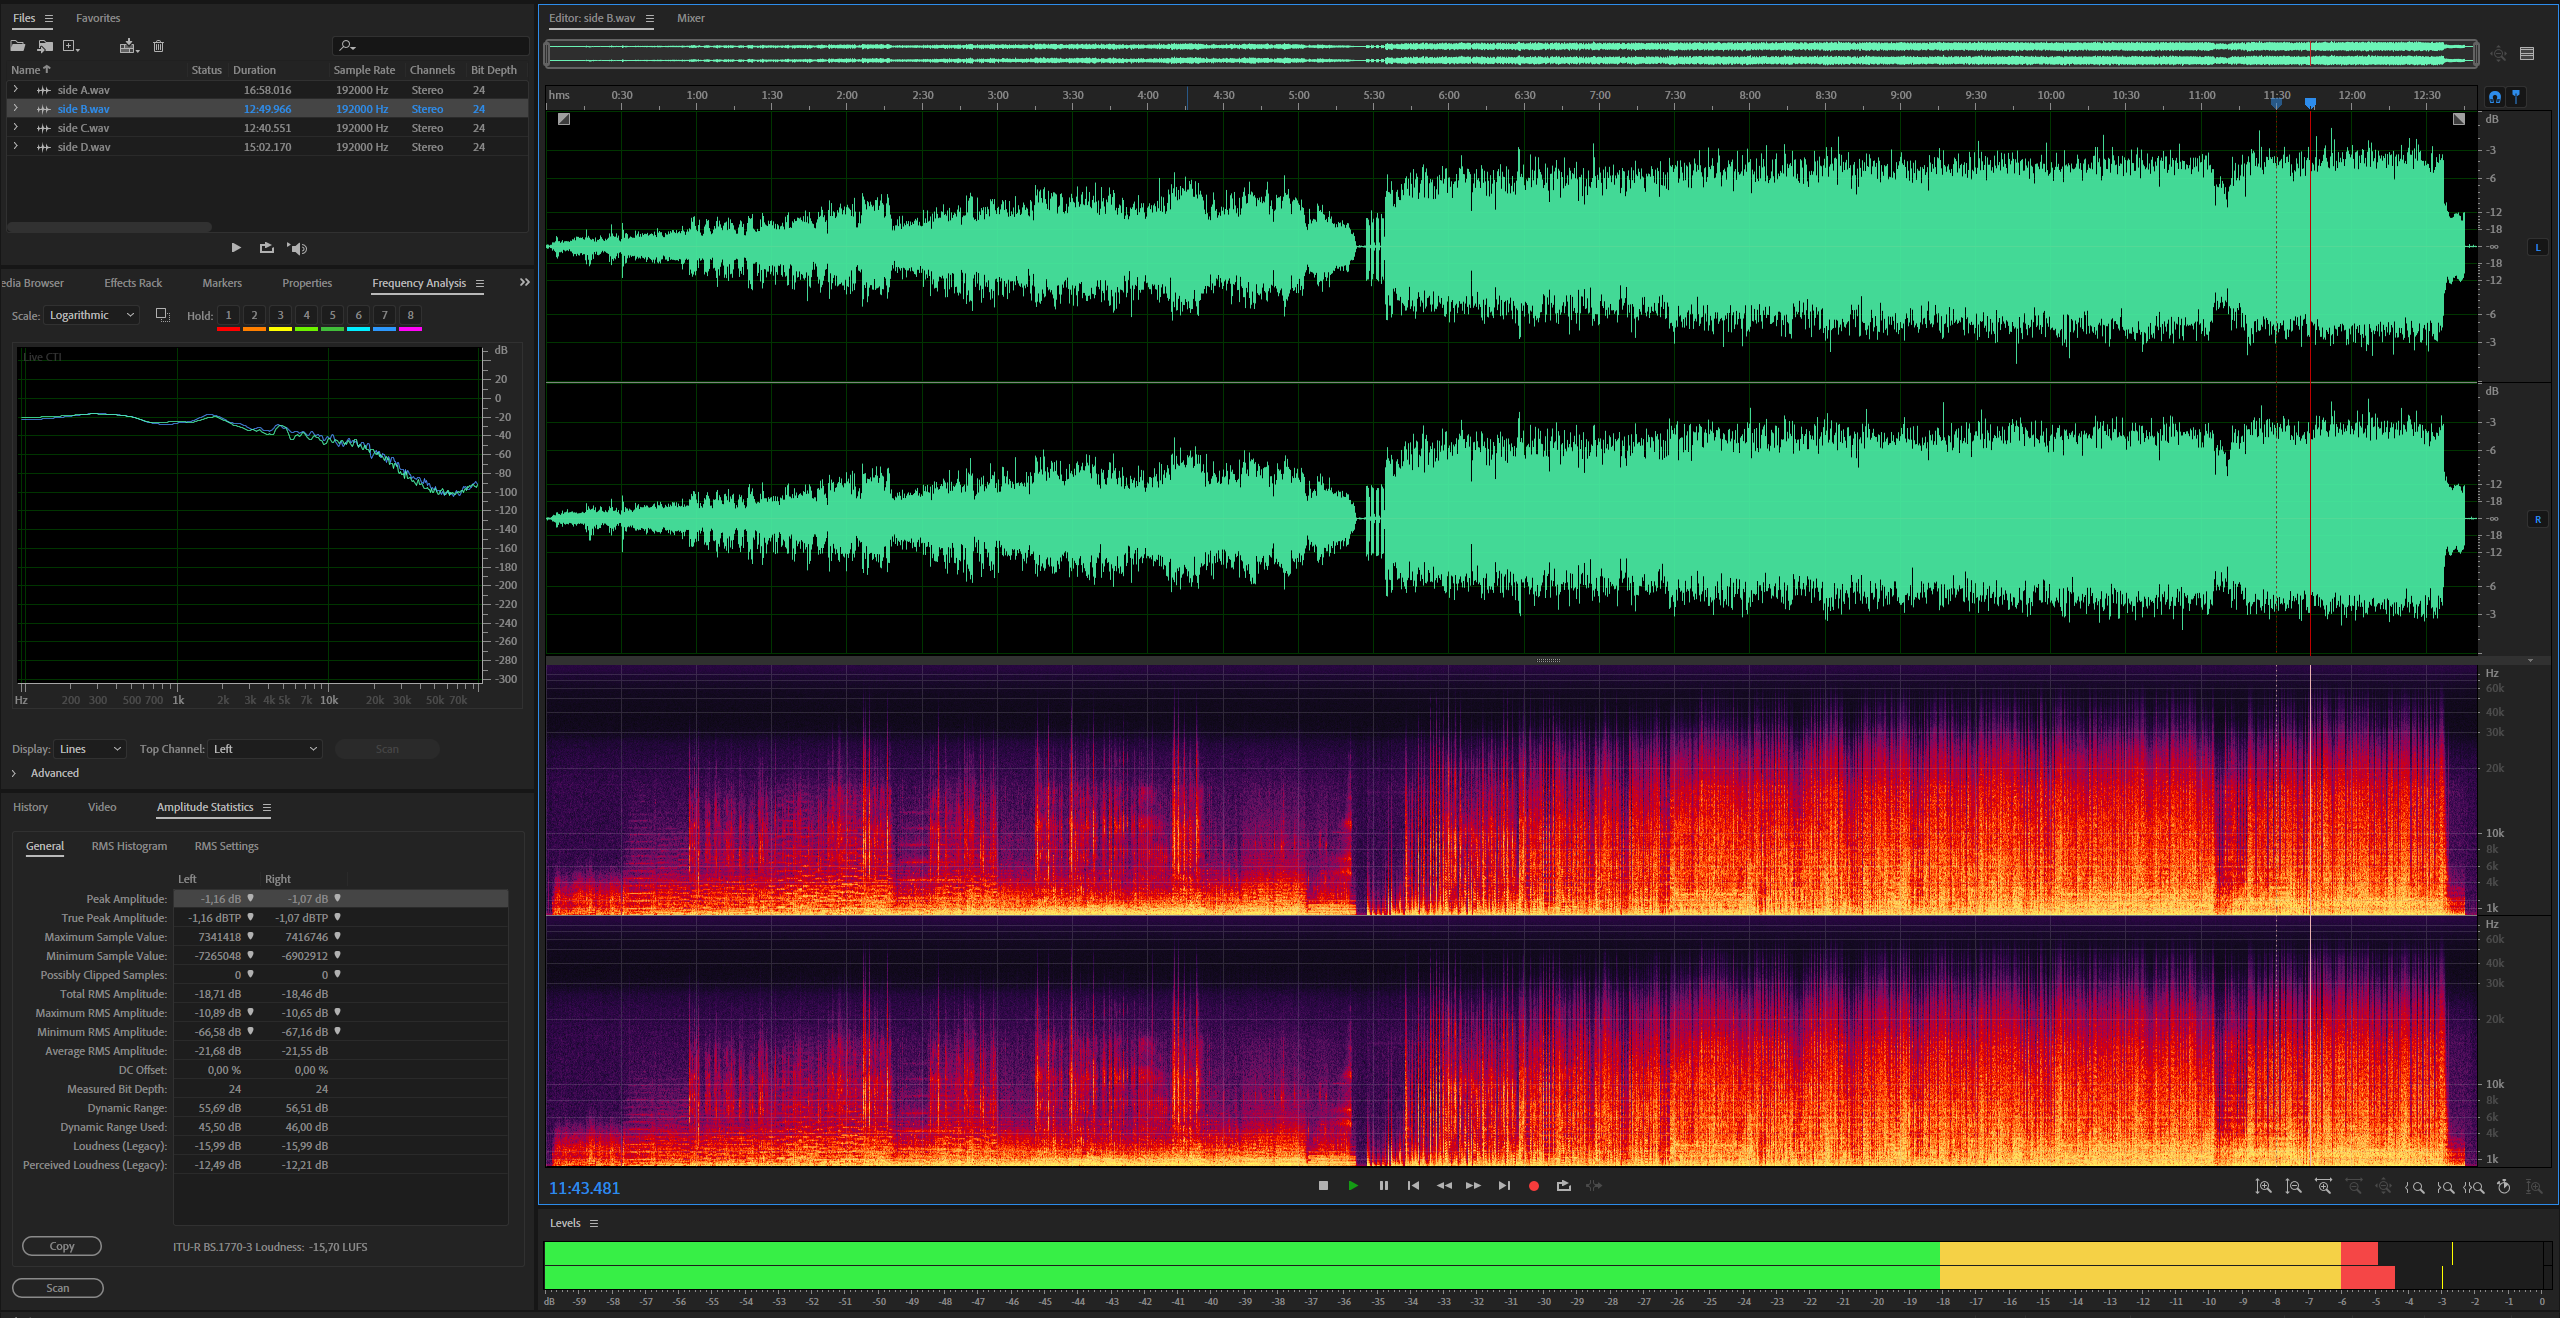Switch to the Favorites tab
2560x1318 pixels.
(x=98, y=18)
